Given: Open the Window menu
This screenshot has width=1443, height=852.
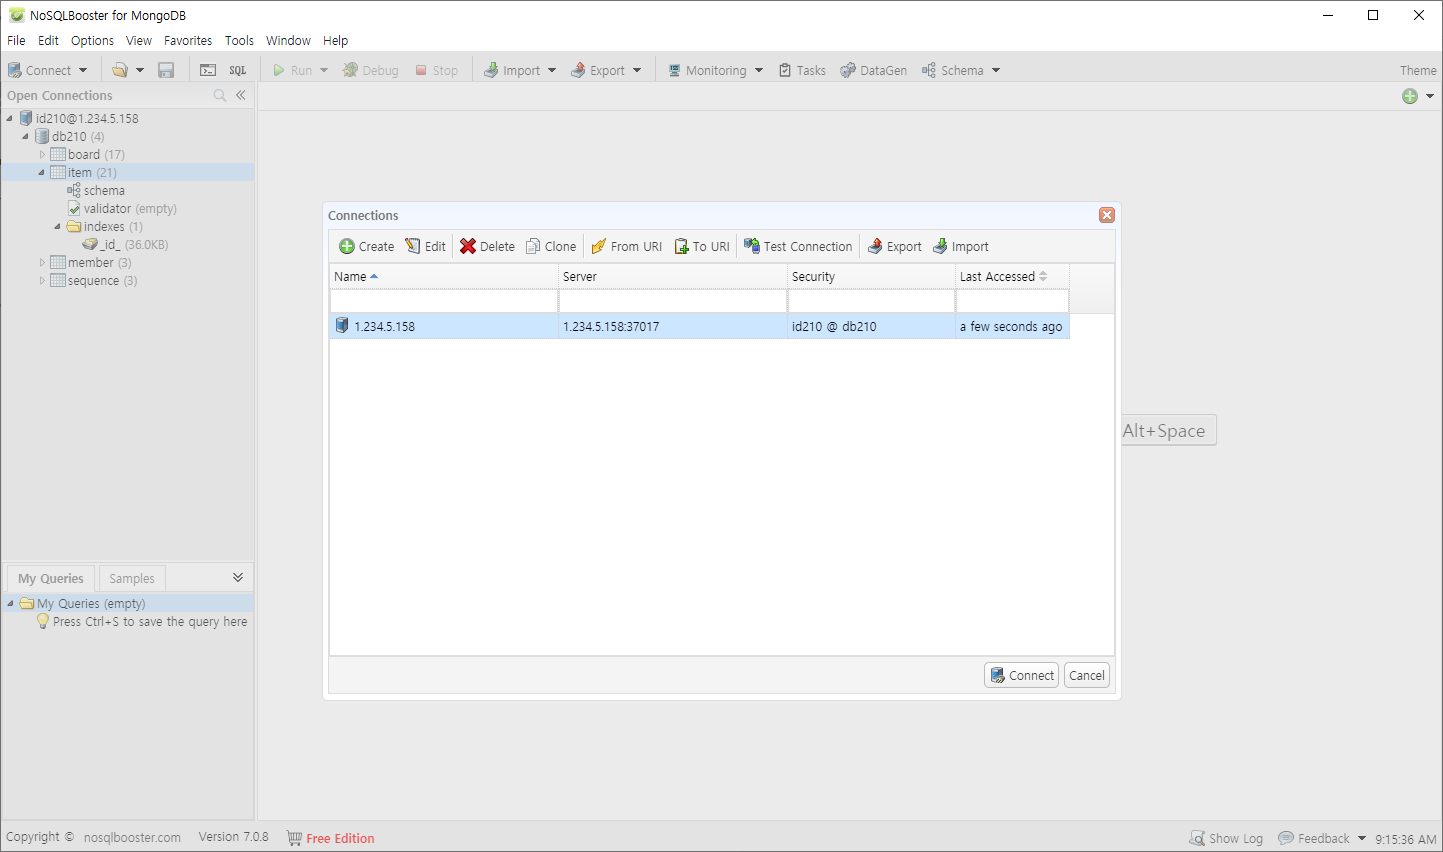Looking at the screenshot, I should [288, 40].
